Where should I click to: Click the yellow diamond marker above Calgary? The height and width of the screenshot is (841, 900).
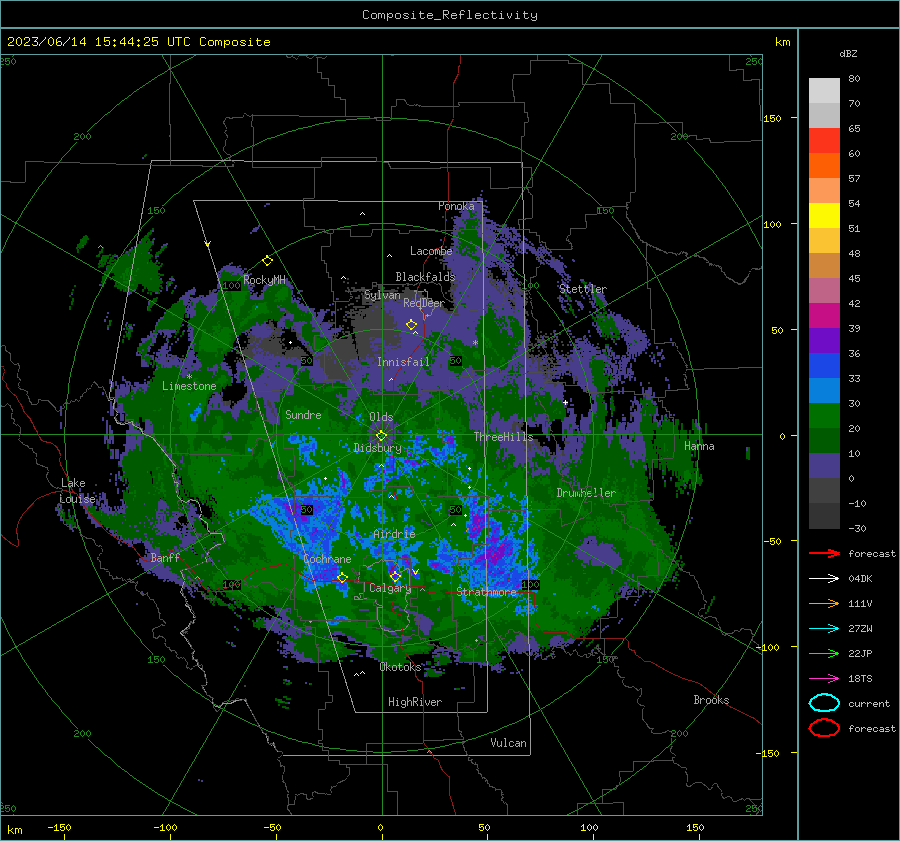395,575
